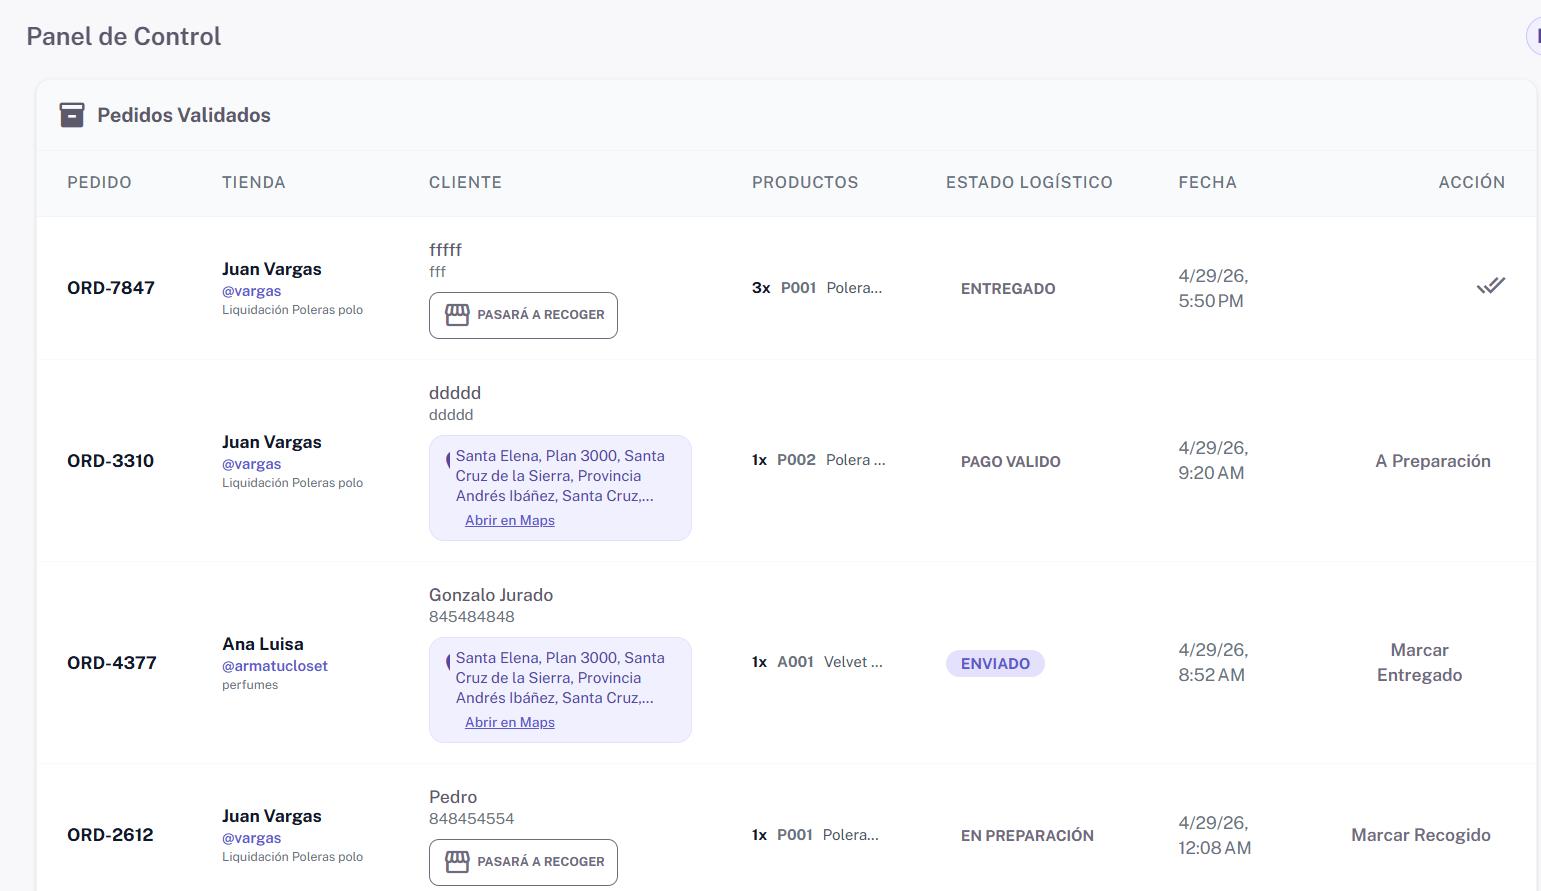Click the archive box icon beside Pedidos Validados
This screenshot has width=1541, height=891.
(x=72, y=115)
